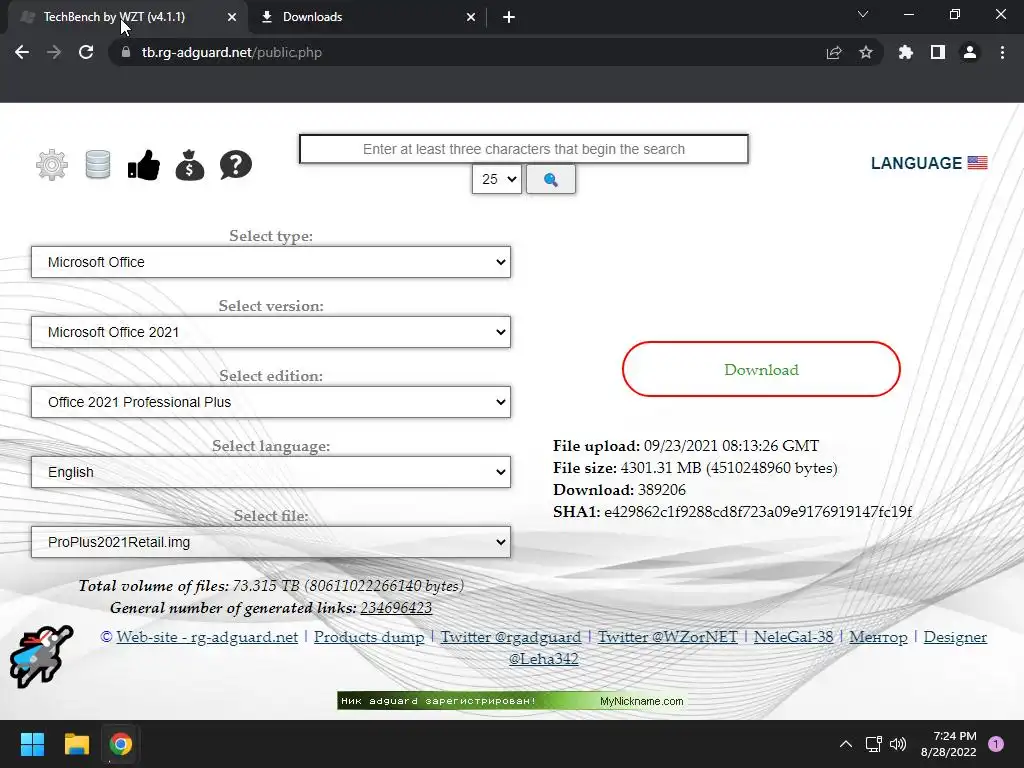Click the File upload date text
1024x768 pixels.
(x=686, y=445)
